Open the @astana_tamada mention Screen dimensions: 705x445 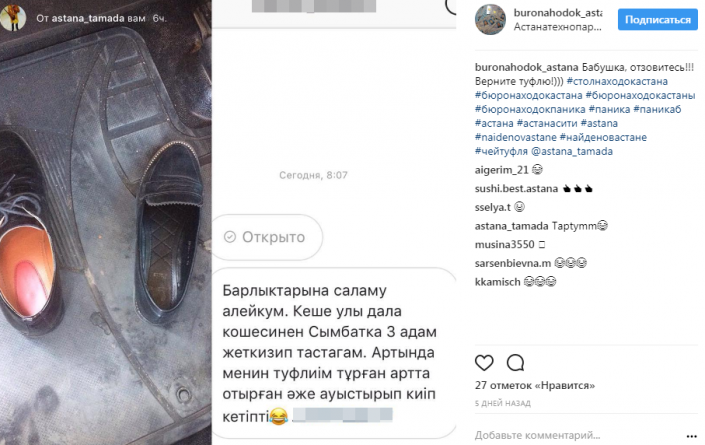pos(572,151)
